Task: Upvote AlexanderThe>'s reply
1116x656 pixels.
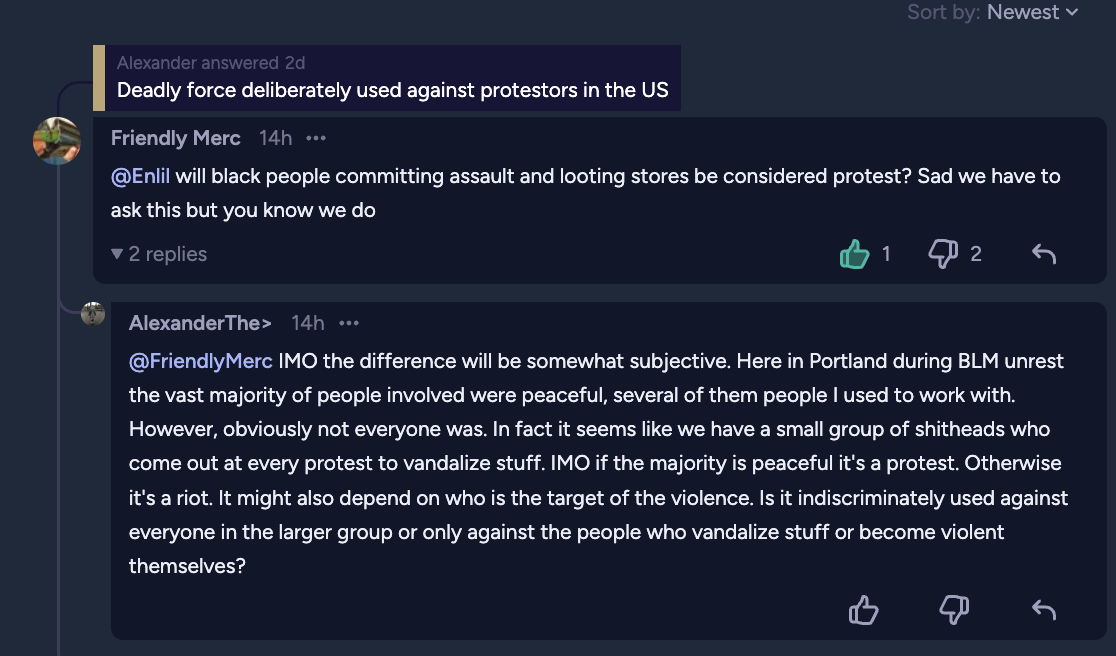Action: pos(863,610)
